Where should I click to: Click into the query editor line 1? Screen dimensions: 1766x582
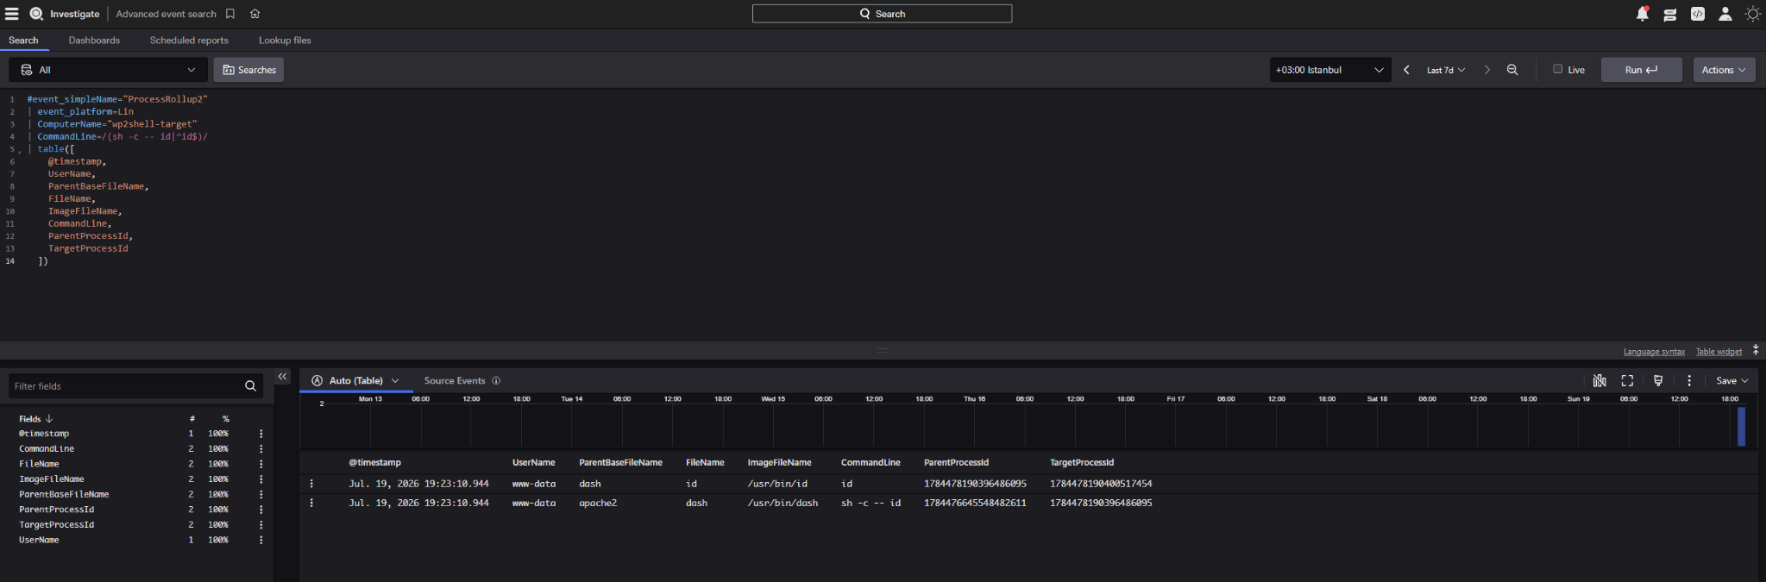tap(117, 99)
